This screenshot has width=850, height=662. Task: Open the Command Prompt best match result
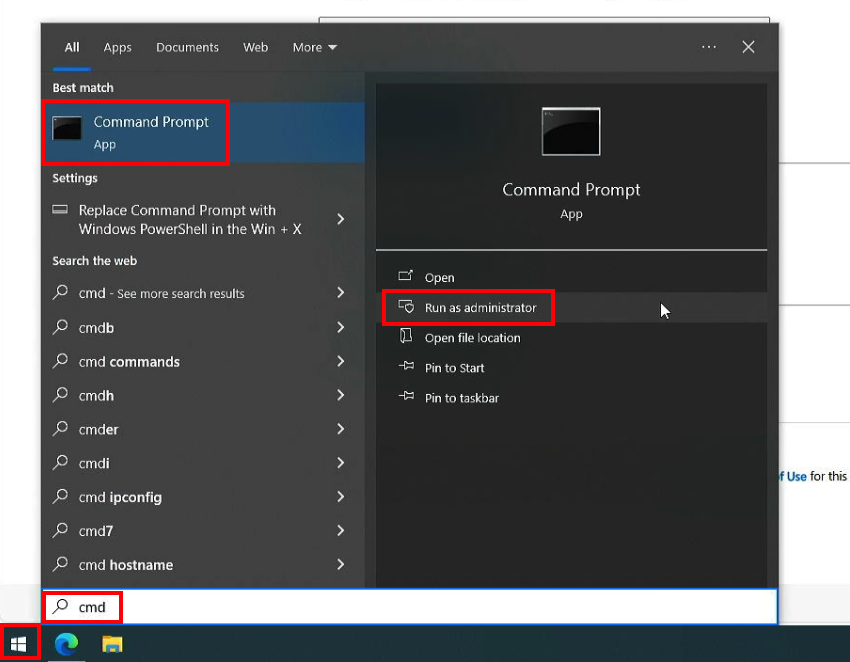203,132
